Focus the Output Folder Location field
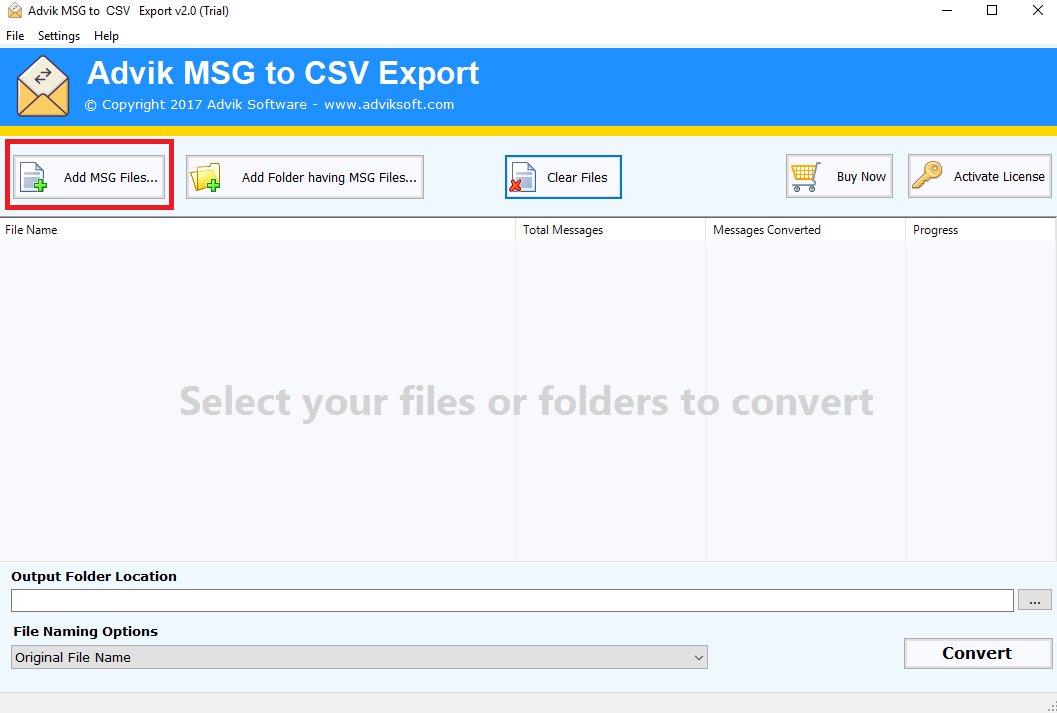This screenshot has height=713, width=1057. point(512,600)
